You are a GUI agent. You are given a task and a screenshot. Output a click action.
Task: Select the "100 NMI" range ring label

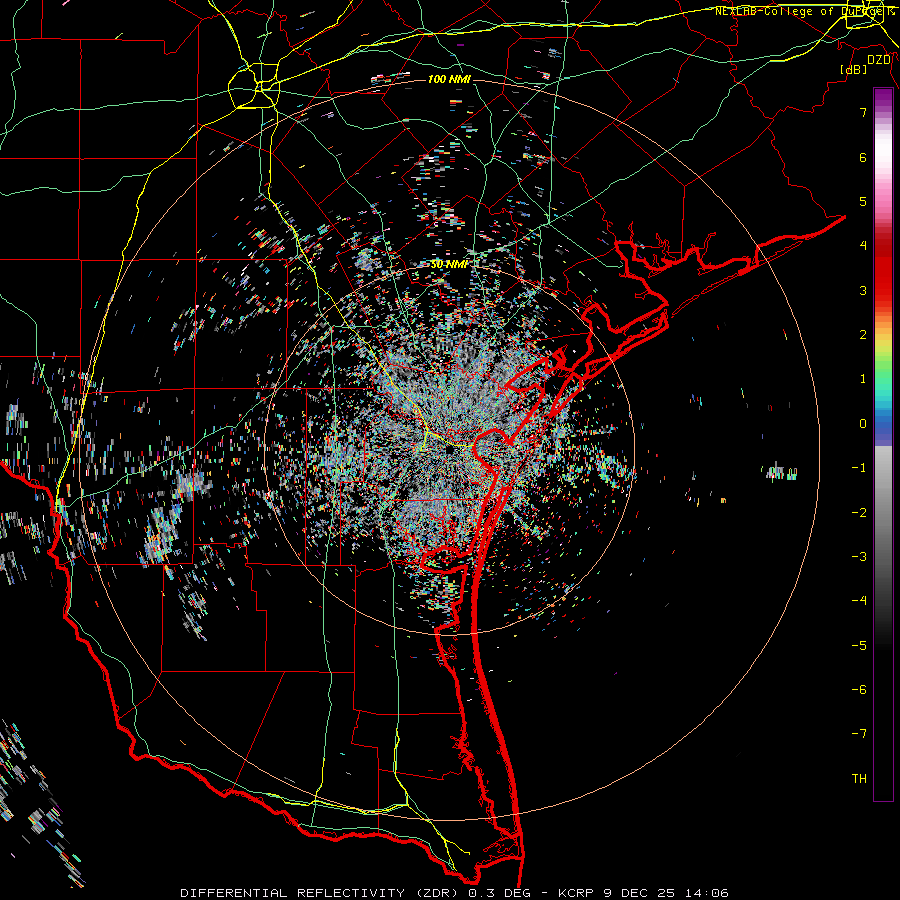pyautogui.click(x=449, y=79)
